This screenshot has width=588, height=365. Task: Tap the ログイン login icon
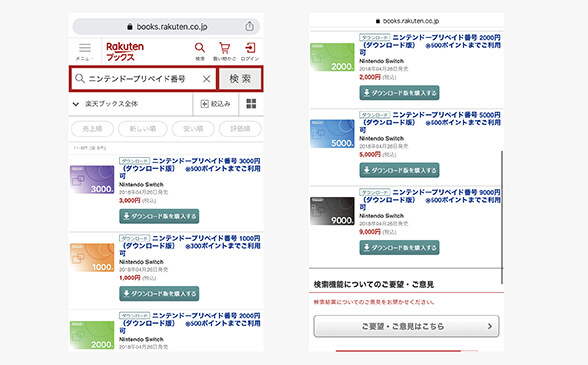tap(250, 51)
